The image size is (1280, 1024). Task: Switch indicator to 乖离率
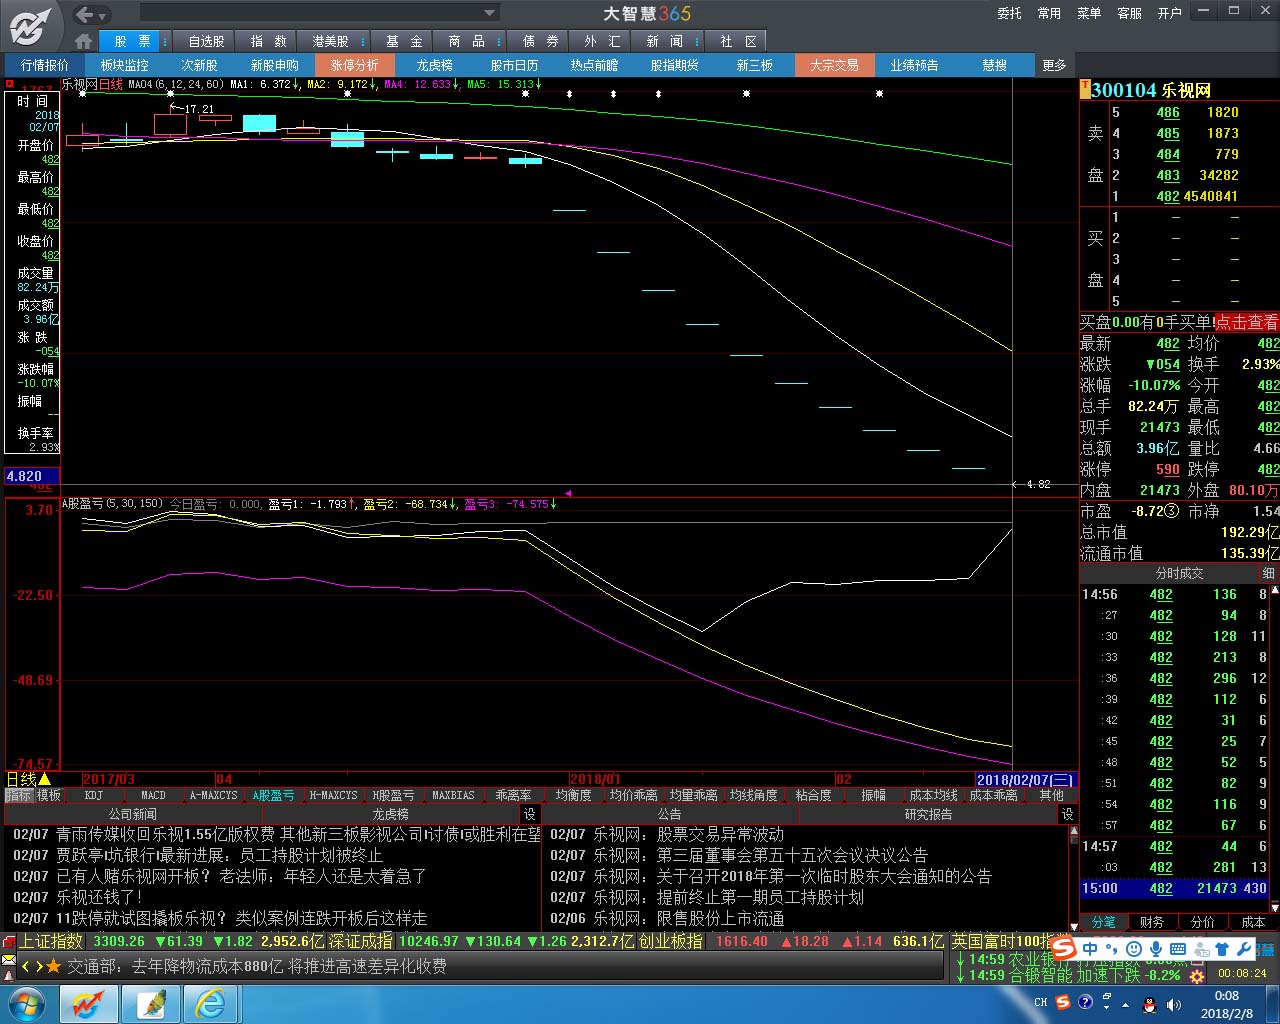(x=513, y=795)
